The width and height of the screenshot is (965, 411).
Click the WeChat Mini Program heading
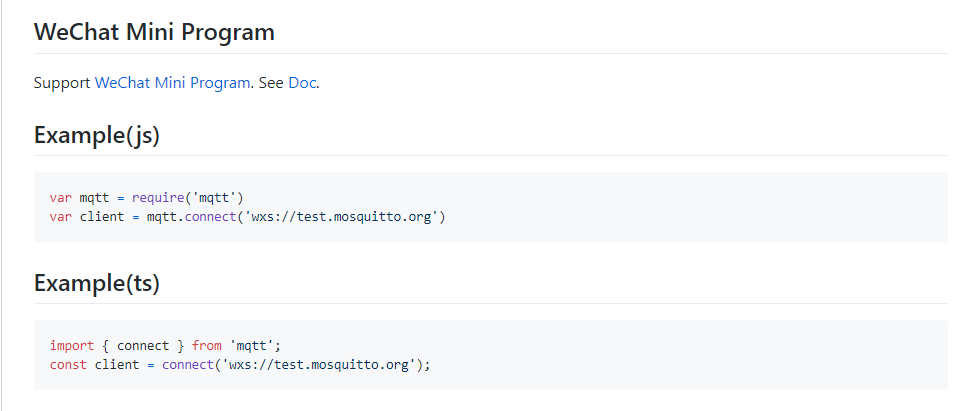point(154,32)
